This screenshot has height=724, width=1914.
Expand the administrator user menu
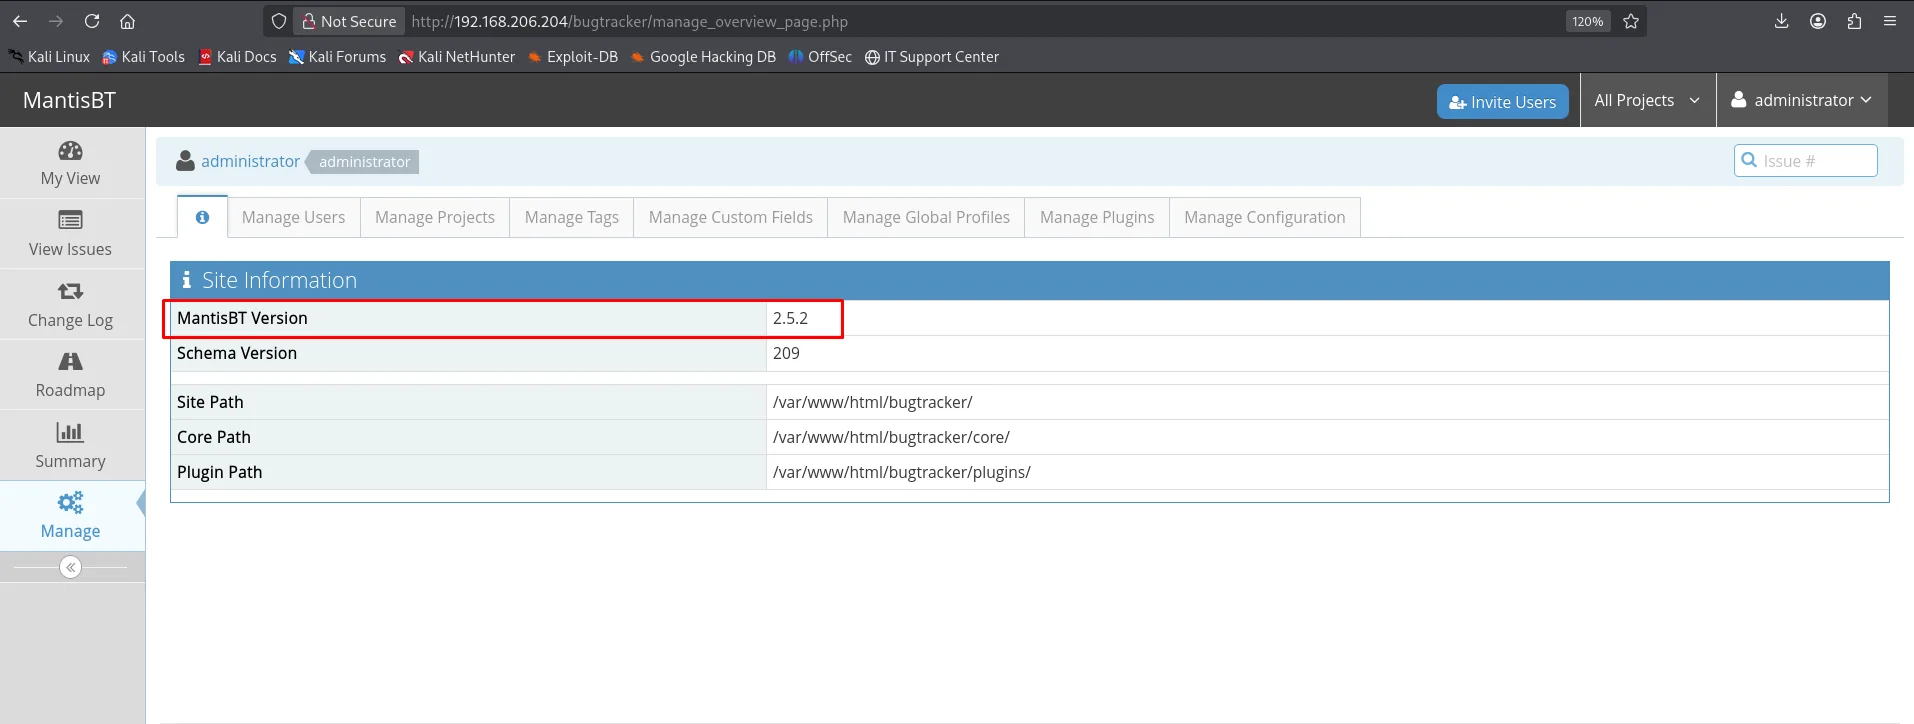1802,100
